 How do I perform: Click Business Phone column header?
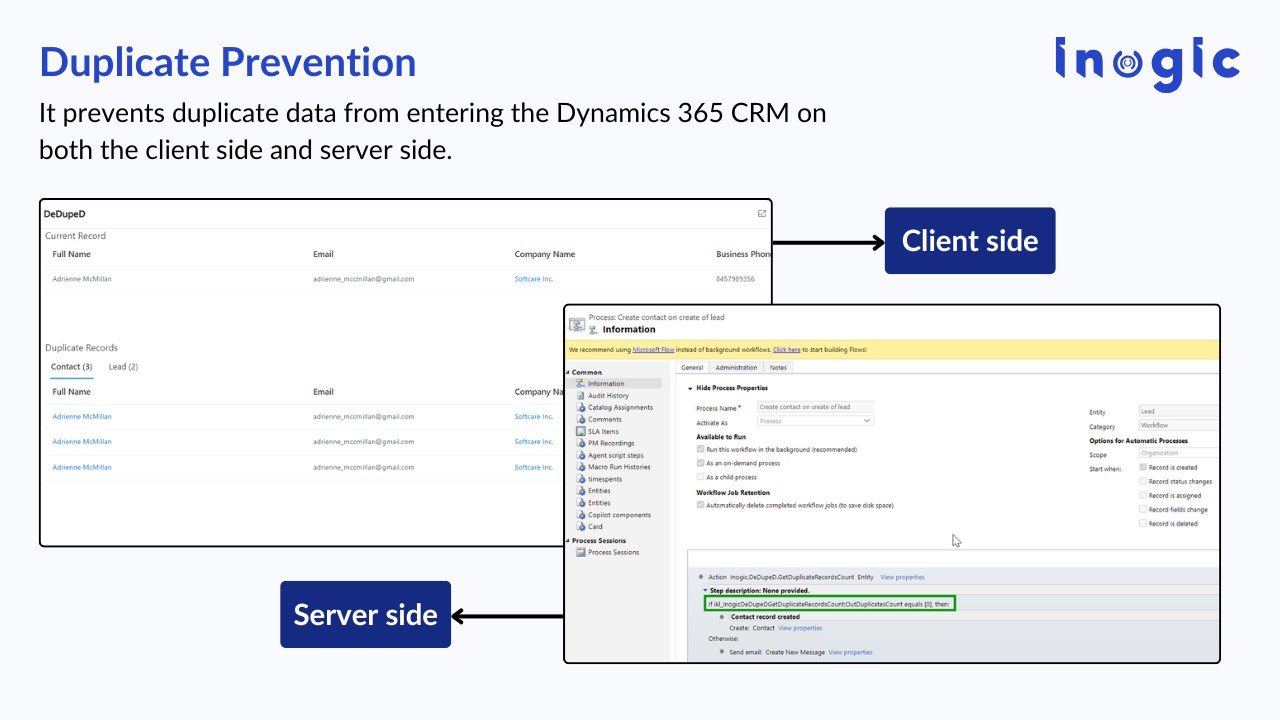pos(743,254)
